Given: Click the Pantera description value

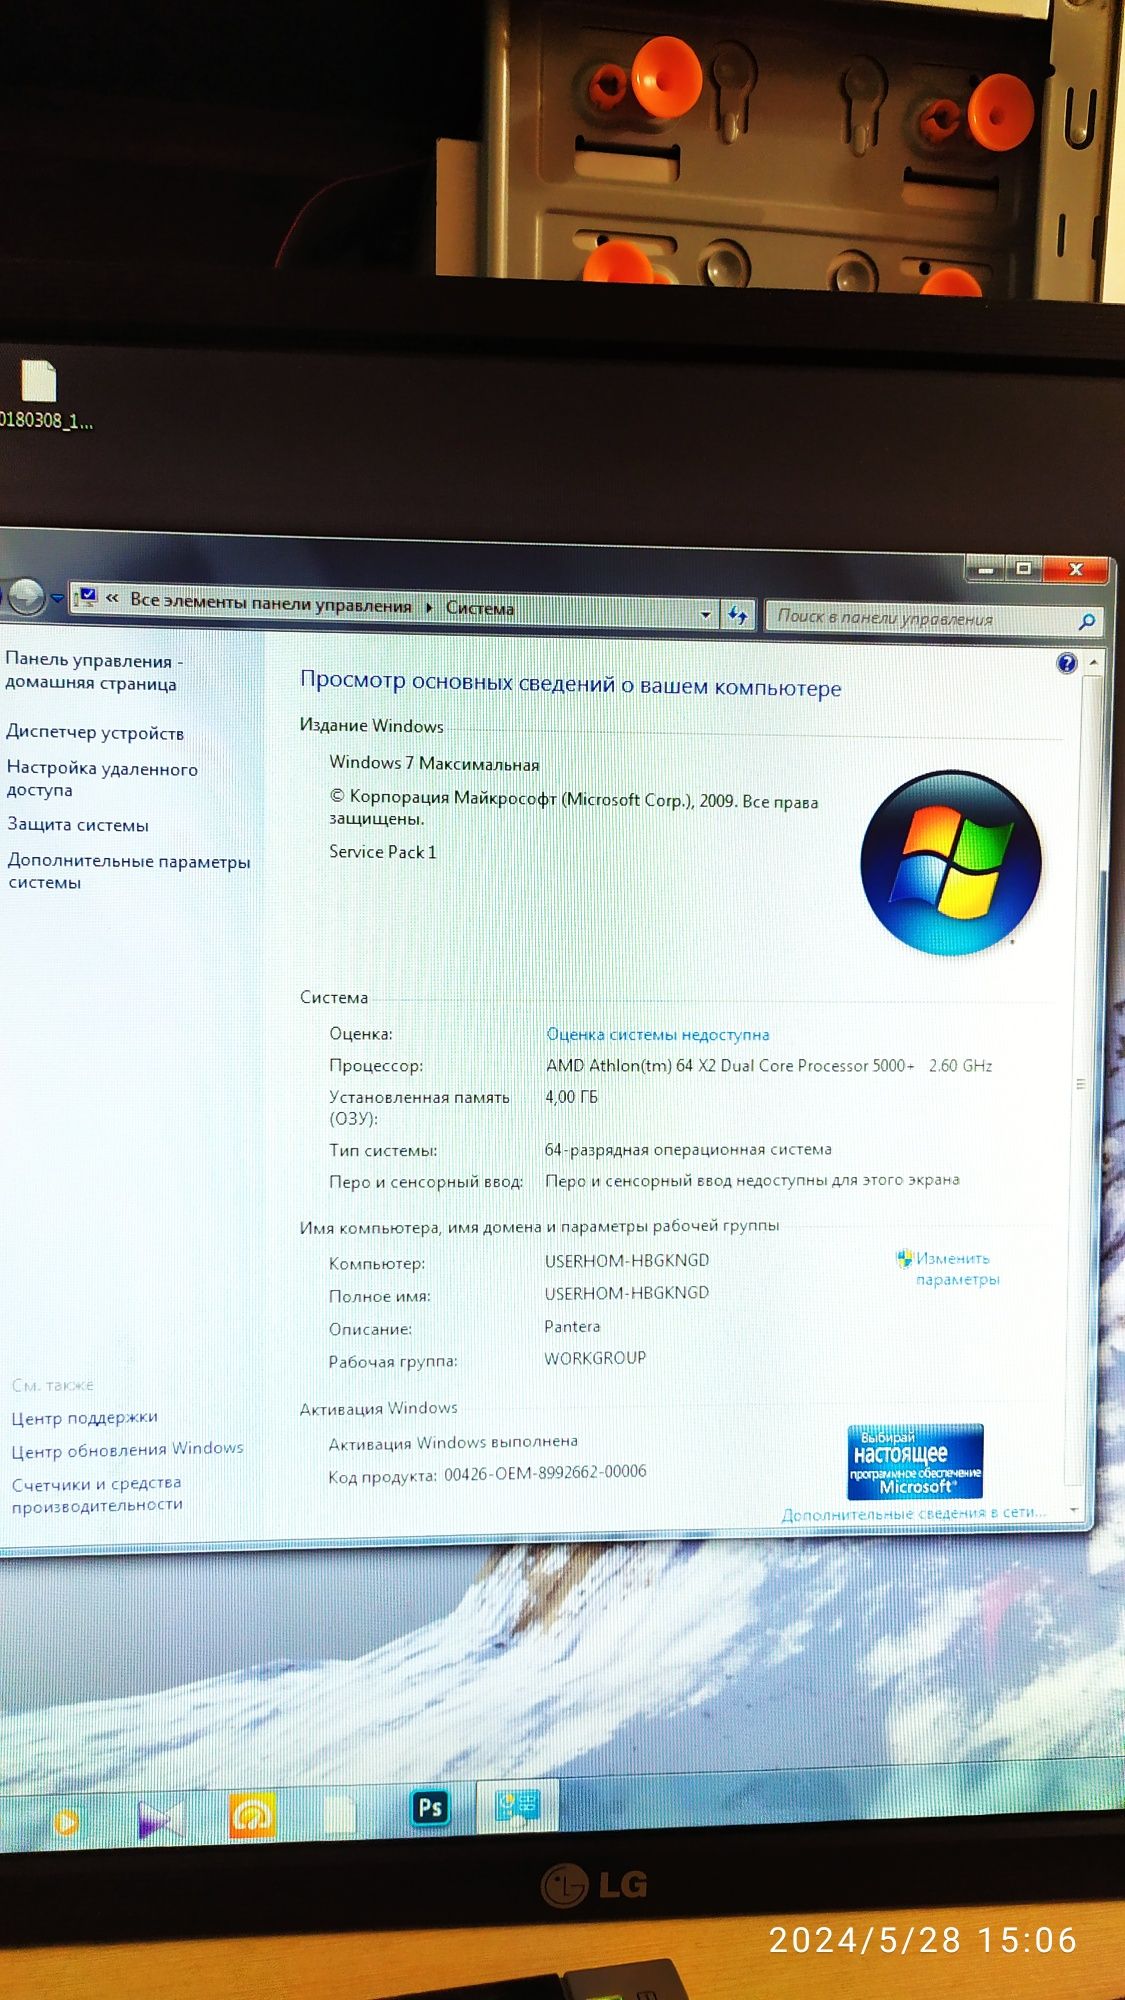Looking at the screenshot, I should tap(572, 1326).
